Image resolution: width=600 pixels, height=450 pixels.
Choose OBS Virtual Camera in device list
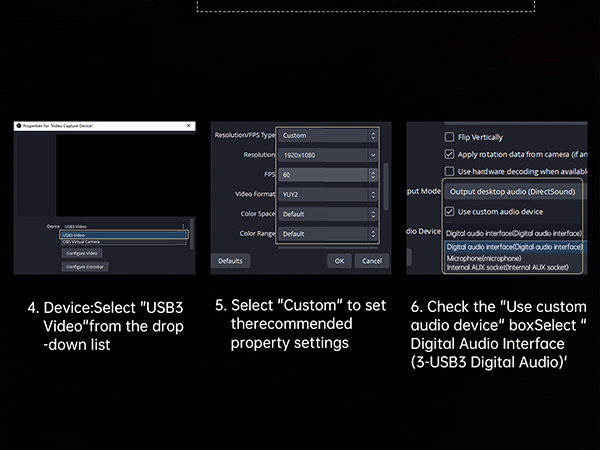124,242
